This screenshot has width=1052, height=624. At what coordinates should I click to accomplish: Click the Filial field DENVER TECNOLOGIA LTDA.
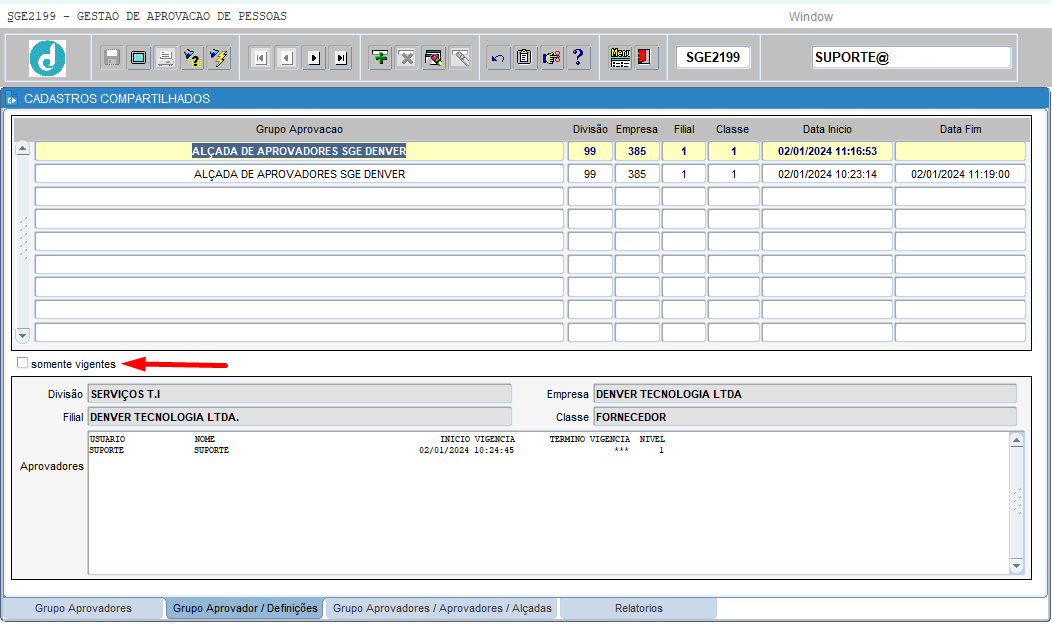pos(299,417)
